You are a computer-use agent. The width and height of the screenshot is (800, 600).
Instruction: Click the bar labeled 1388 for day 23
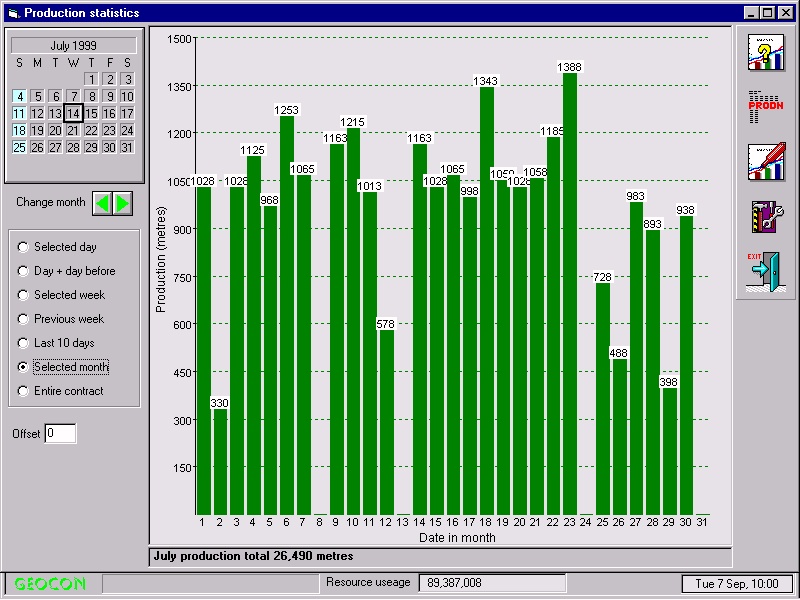(x=570, y=294)
